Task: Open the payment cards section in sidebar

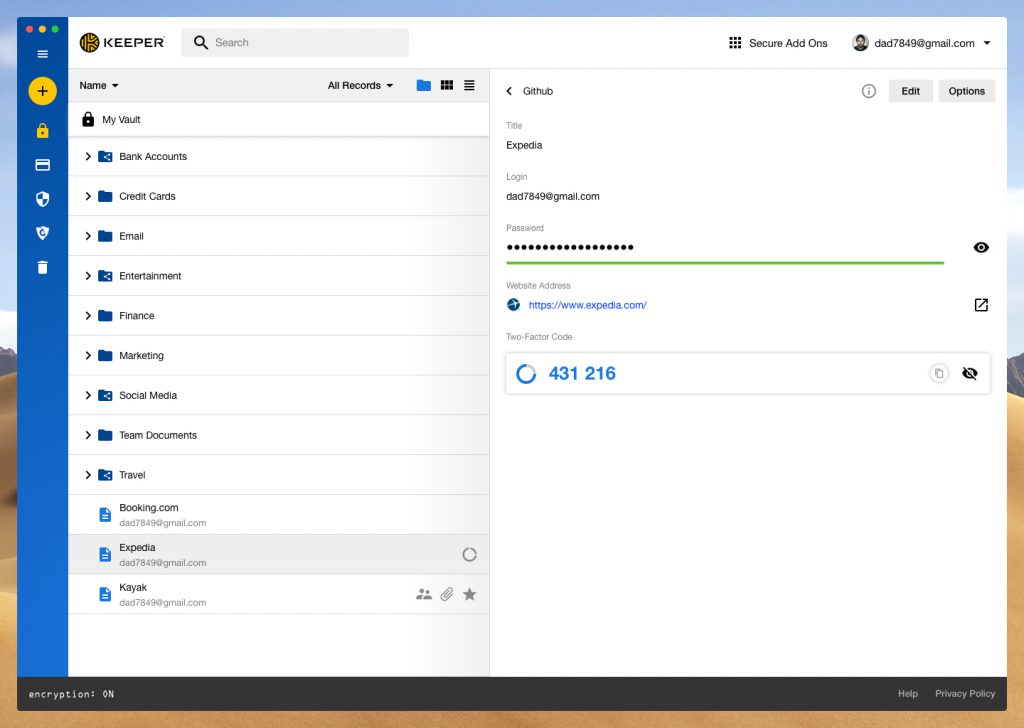Action: (x=42, y=164)
